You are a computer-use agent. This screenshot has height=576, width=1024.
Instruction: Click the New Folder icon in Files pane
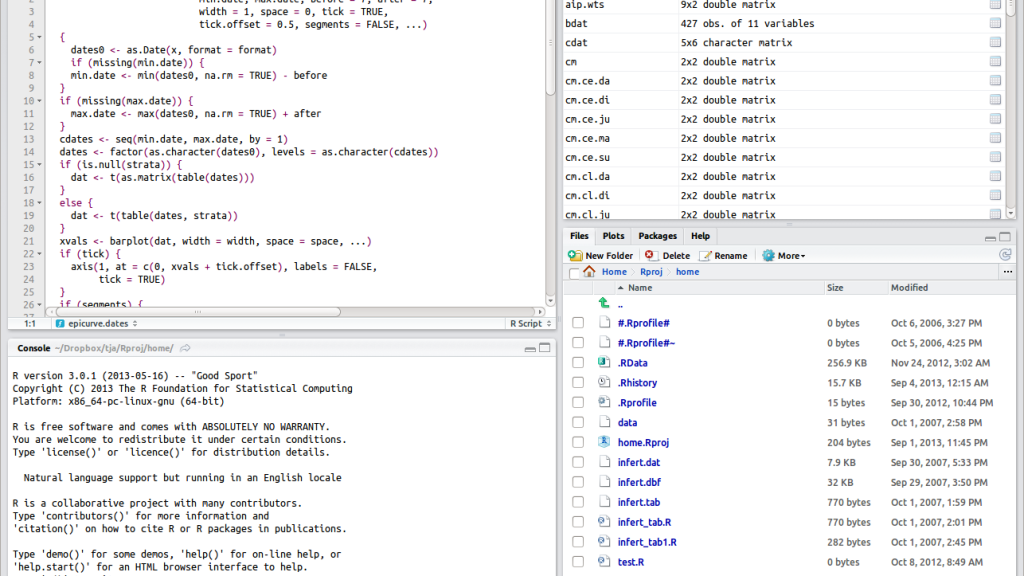coord(575,255)
